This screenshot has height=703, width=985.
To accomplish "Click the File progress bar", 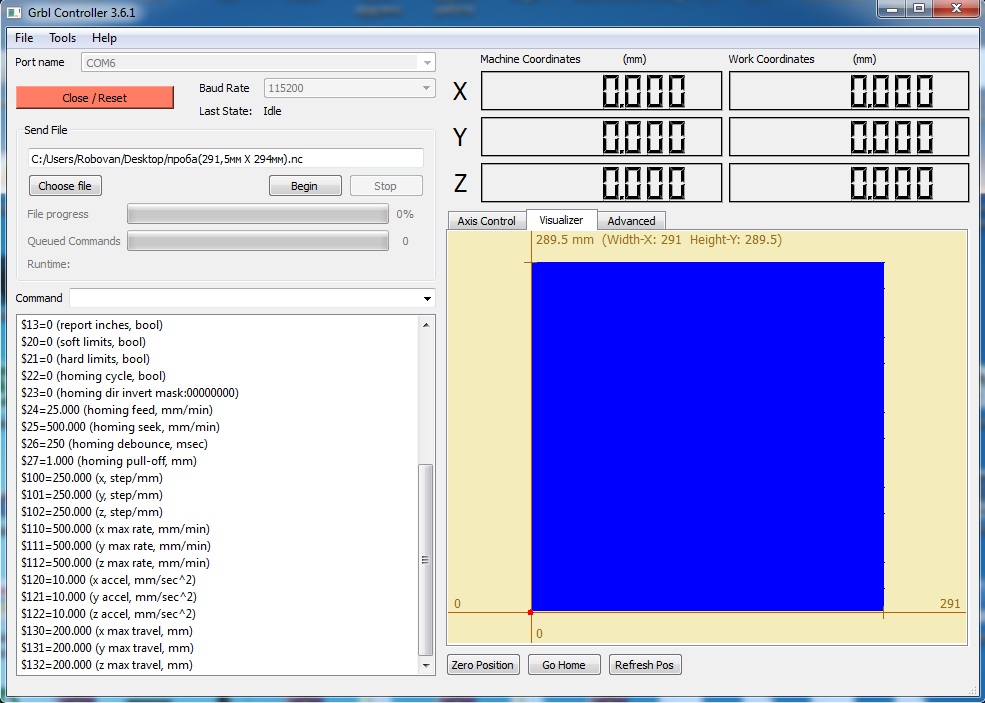I will coord(257,214).
